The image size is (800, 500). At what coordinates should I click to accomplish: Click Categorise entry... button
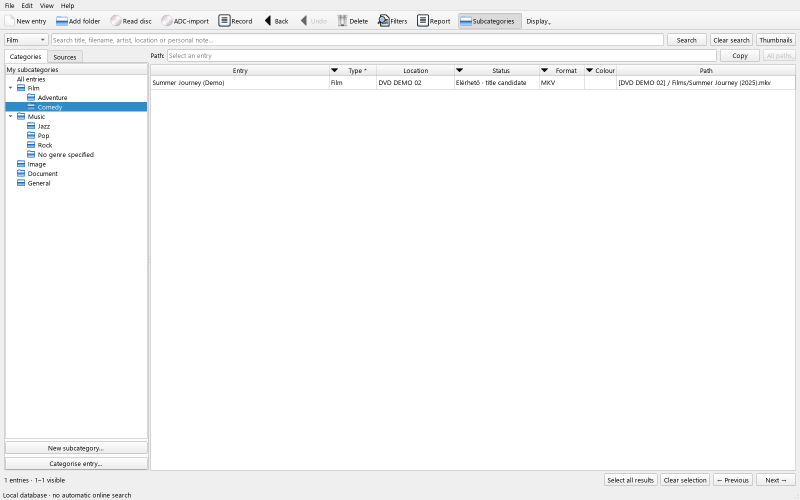(76, 464)
